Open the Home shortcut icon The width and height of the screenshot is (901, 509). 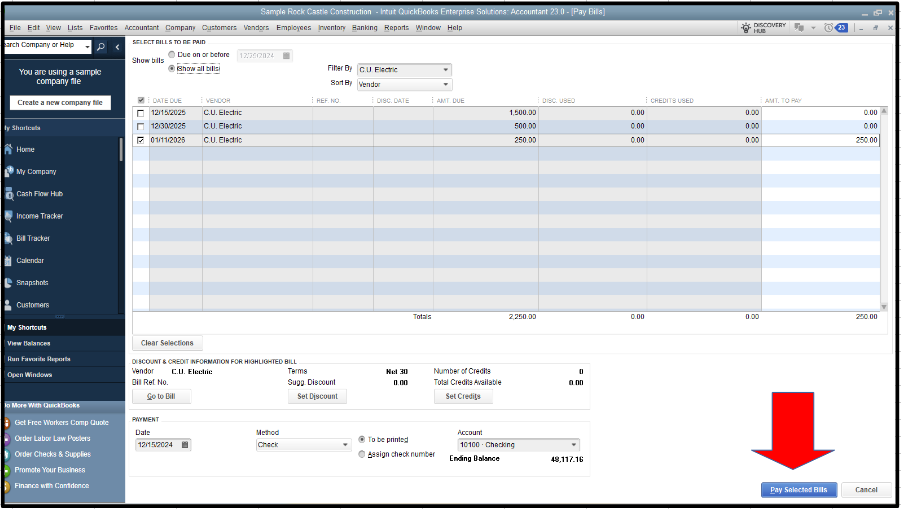(x=8, y=149)
